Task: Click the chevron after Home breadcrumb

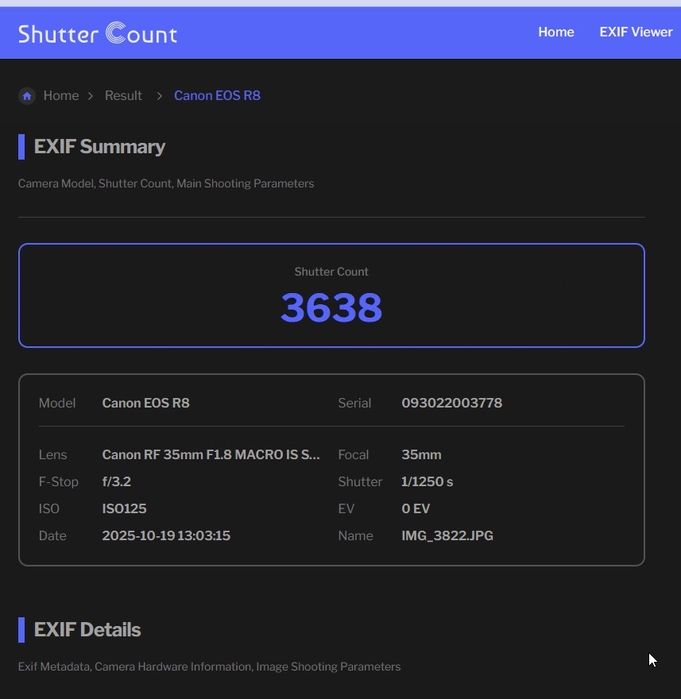Action: tap(90, 96)
